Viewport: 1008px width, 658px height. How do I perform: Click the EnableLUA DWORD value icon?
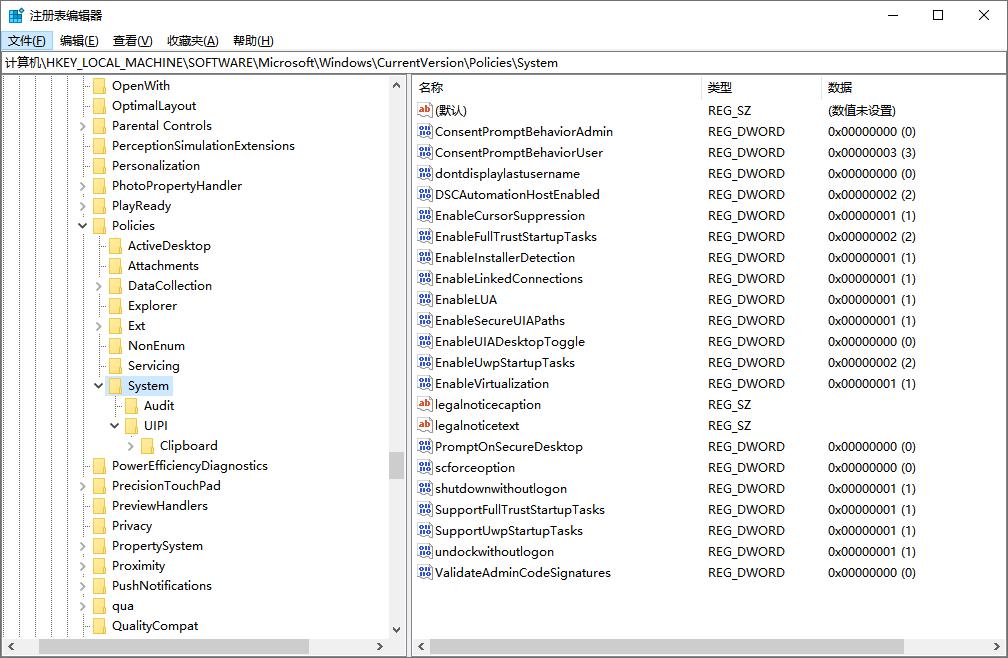(424, 300)
